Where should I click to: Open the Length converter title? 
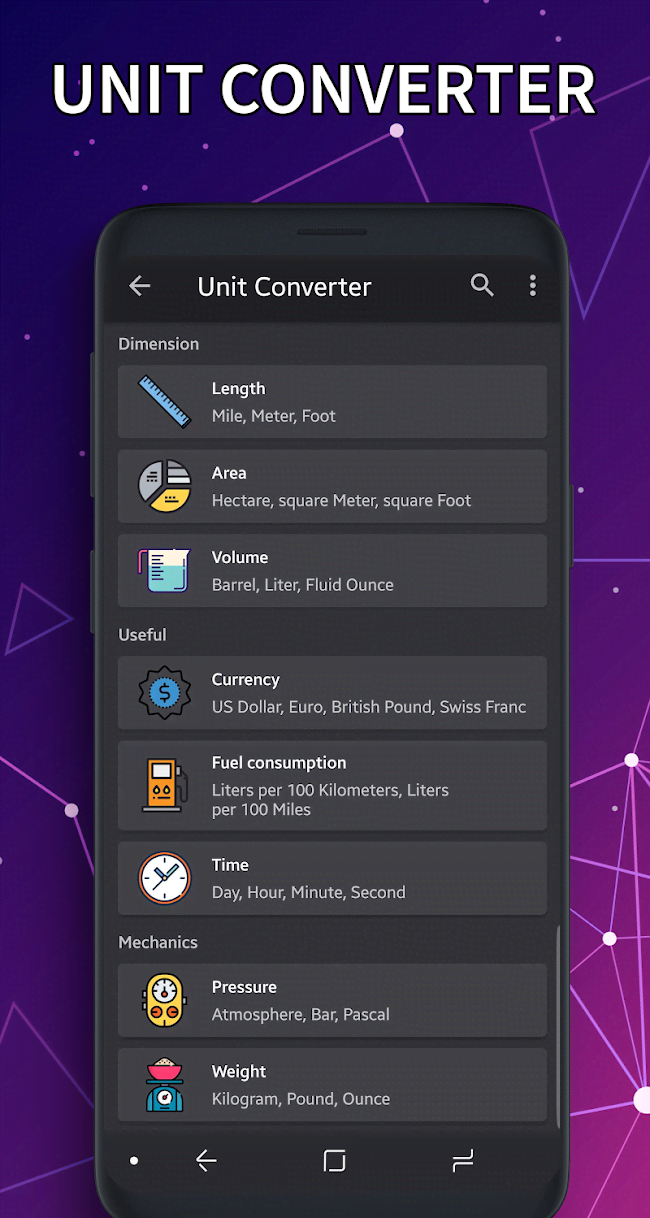(238, 389)
